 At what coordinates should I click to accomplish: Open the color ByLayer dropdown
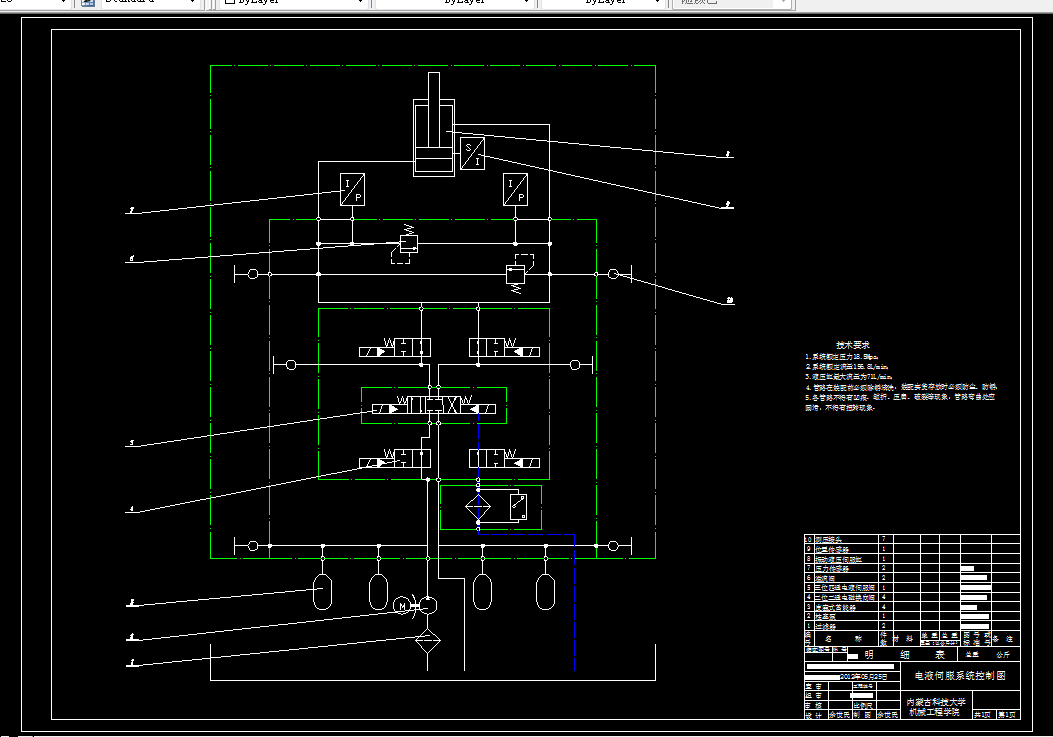(294, 3)
